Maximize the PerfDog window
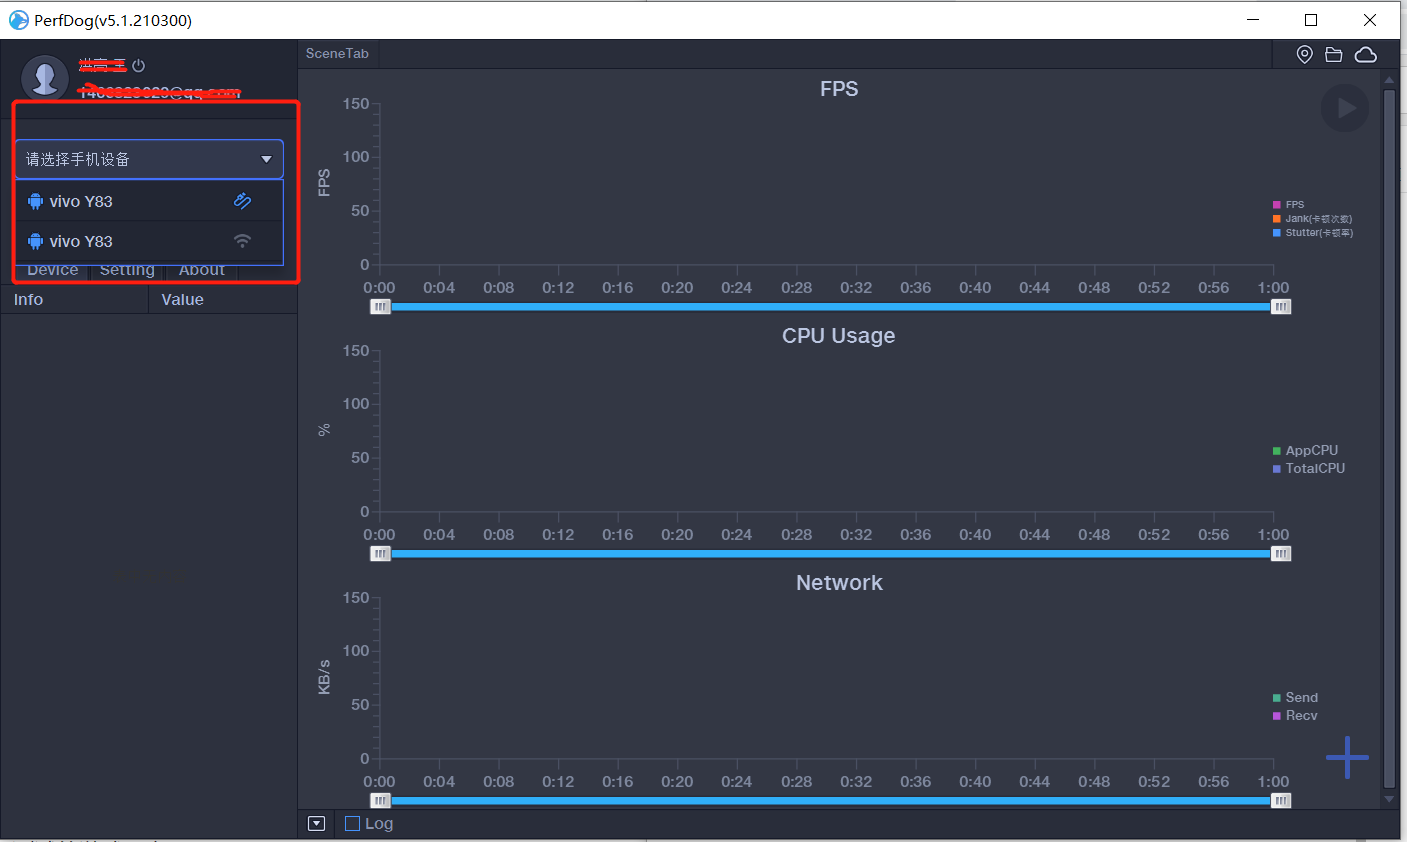The width and height of the screenshot is (1407, 842). click(1311, 20)
